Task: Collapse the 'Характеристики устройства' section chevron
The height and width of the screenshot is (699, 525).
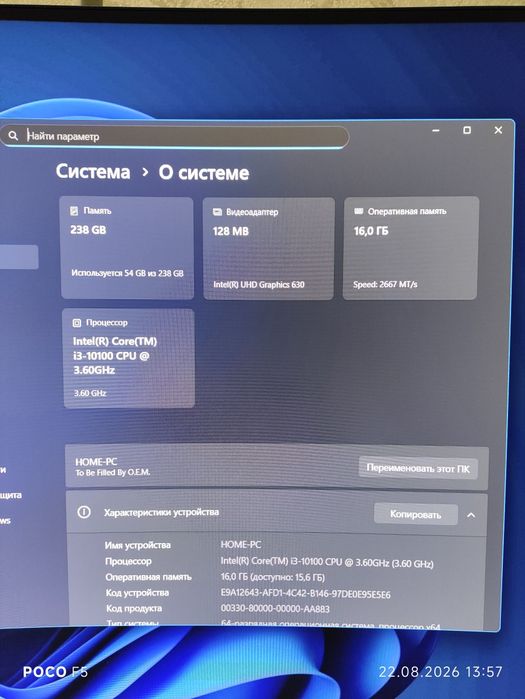Action: coord(471,515)
